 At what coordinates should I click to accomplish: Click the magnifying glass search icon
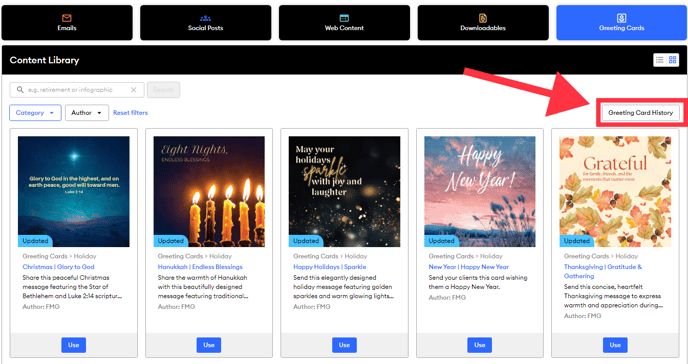[x=20, y=90]
